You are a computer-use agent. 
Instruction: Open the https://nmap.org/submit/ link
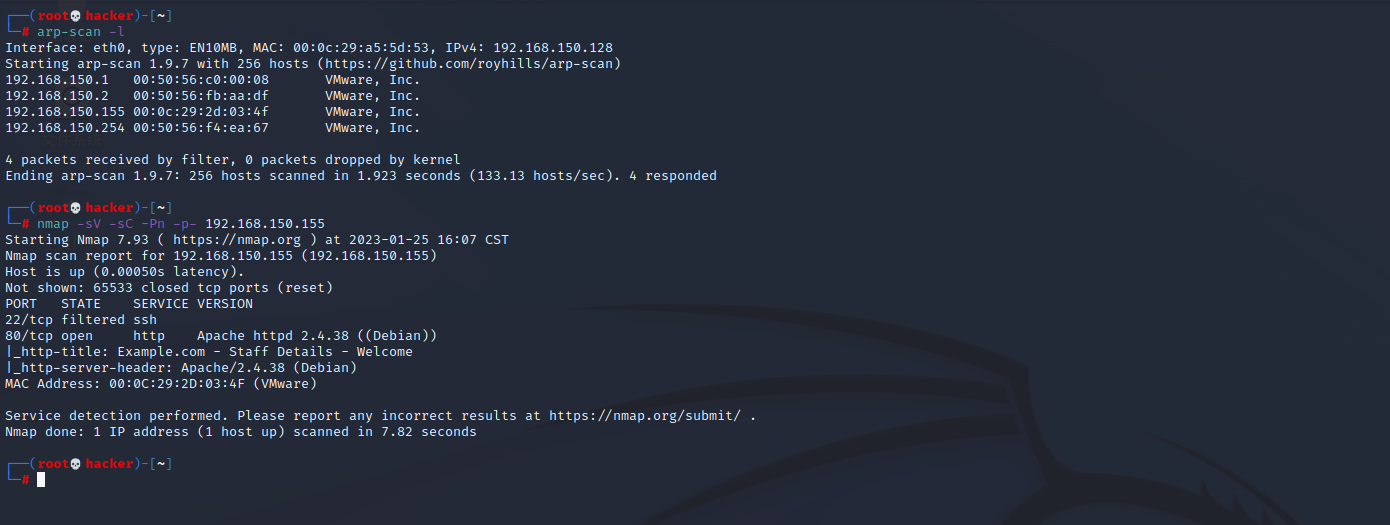pos(645,416)
